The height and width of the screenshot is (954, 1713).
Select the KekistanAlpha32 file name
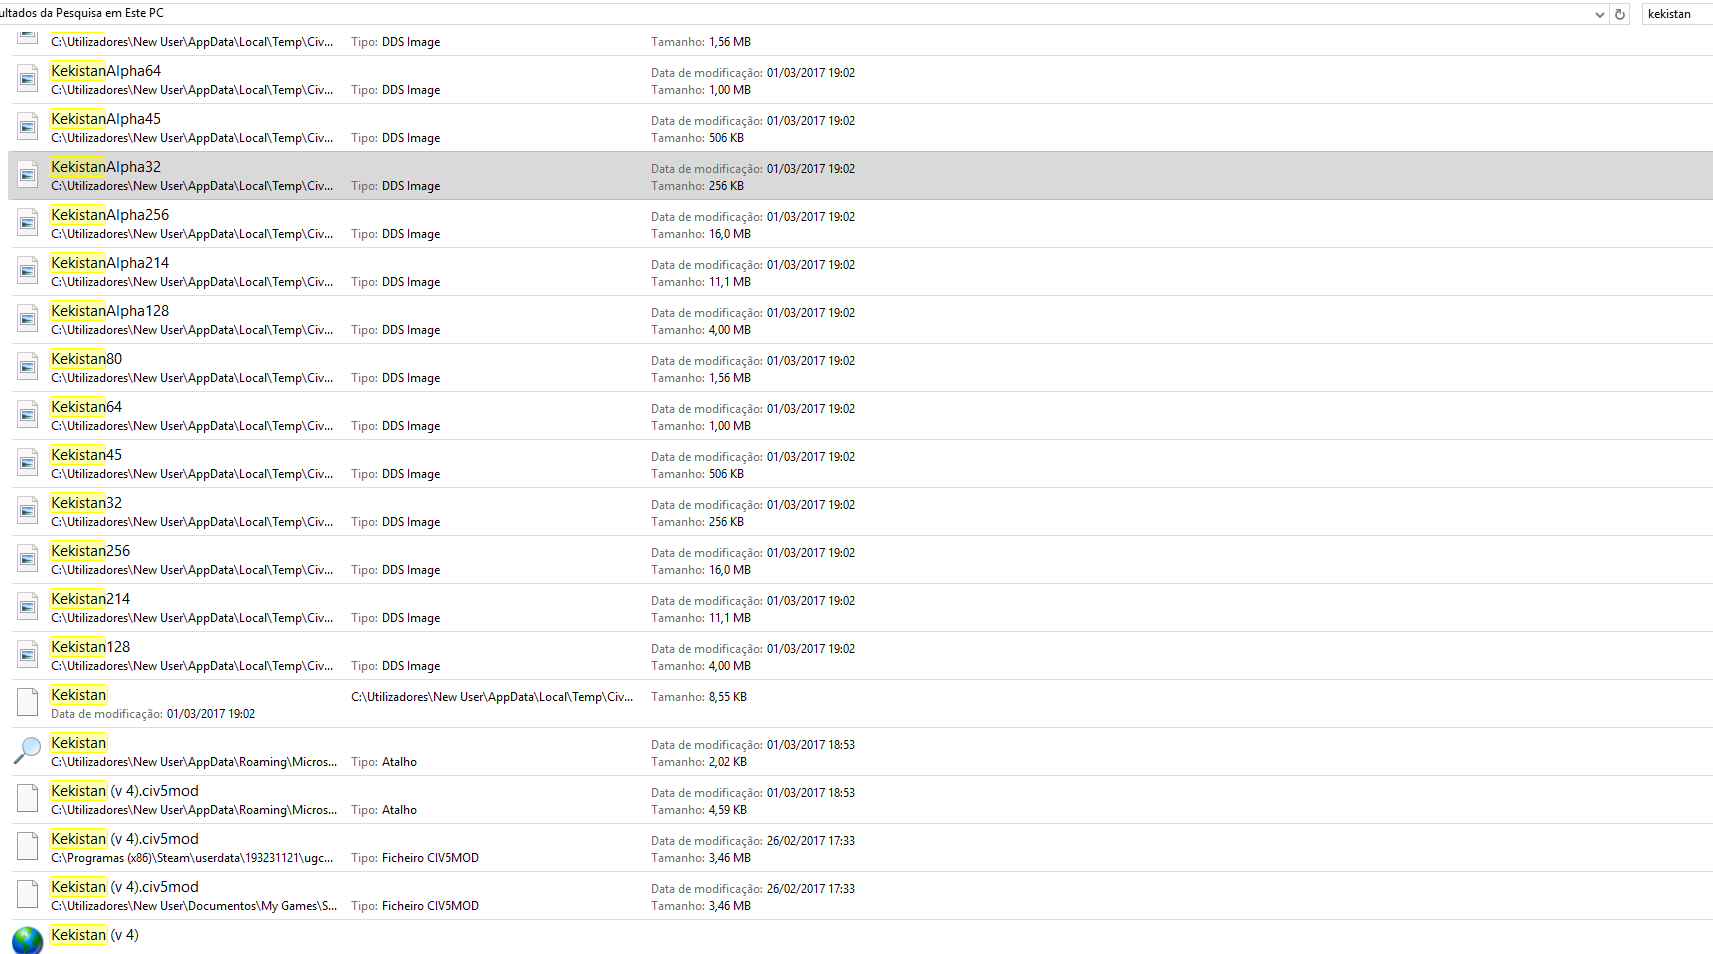(106, 167)
